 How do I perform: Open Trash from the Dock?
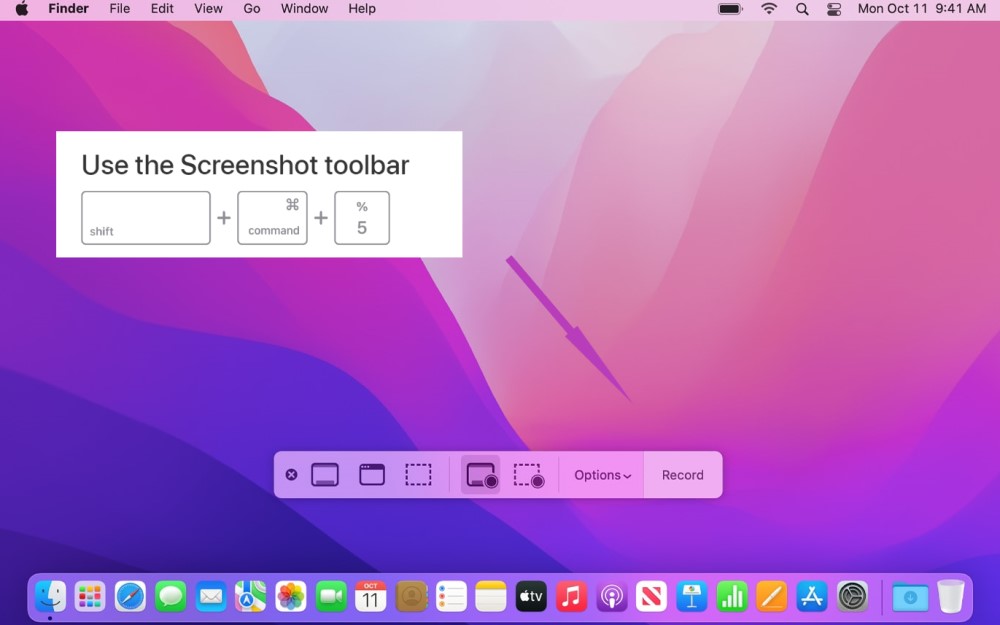[950, 597]
